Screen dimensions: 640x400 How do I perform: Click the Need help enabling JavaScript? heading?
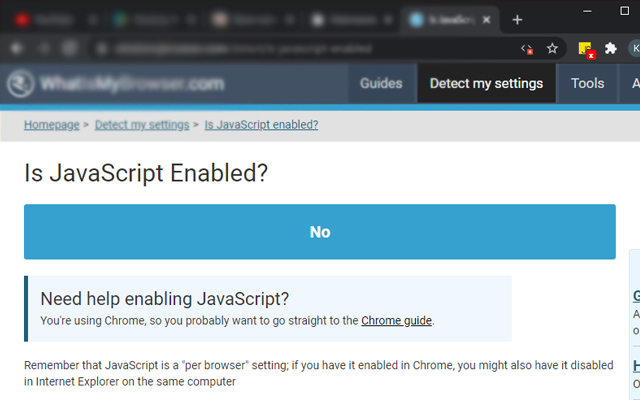[164, 299]
